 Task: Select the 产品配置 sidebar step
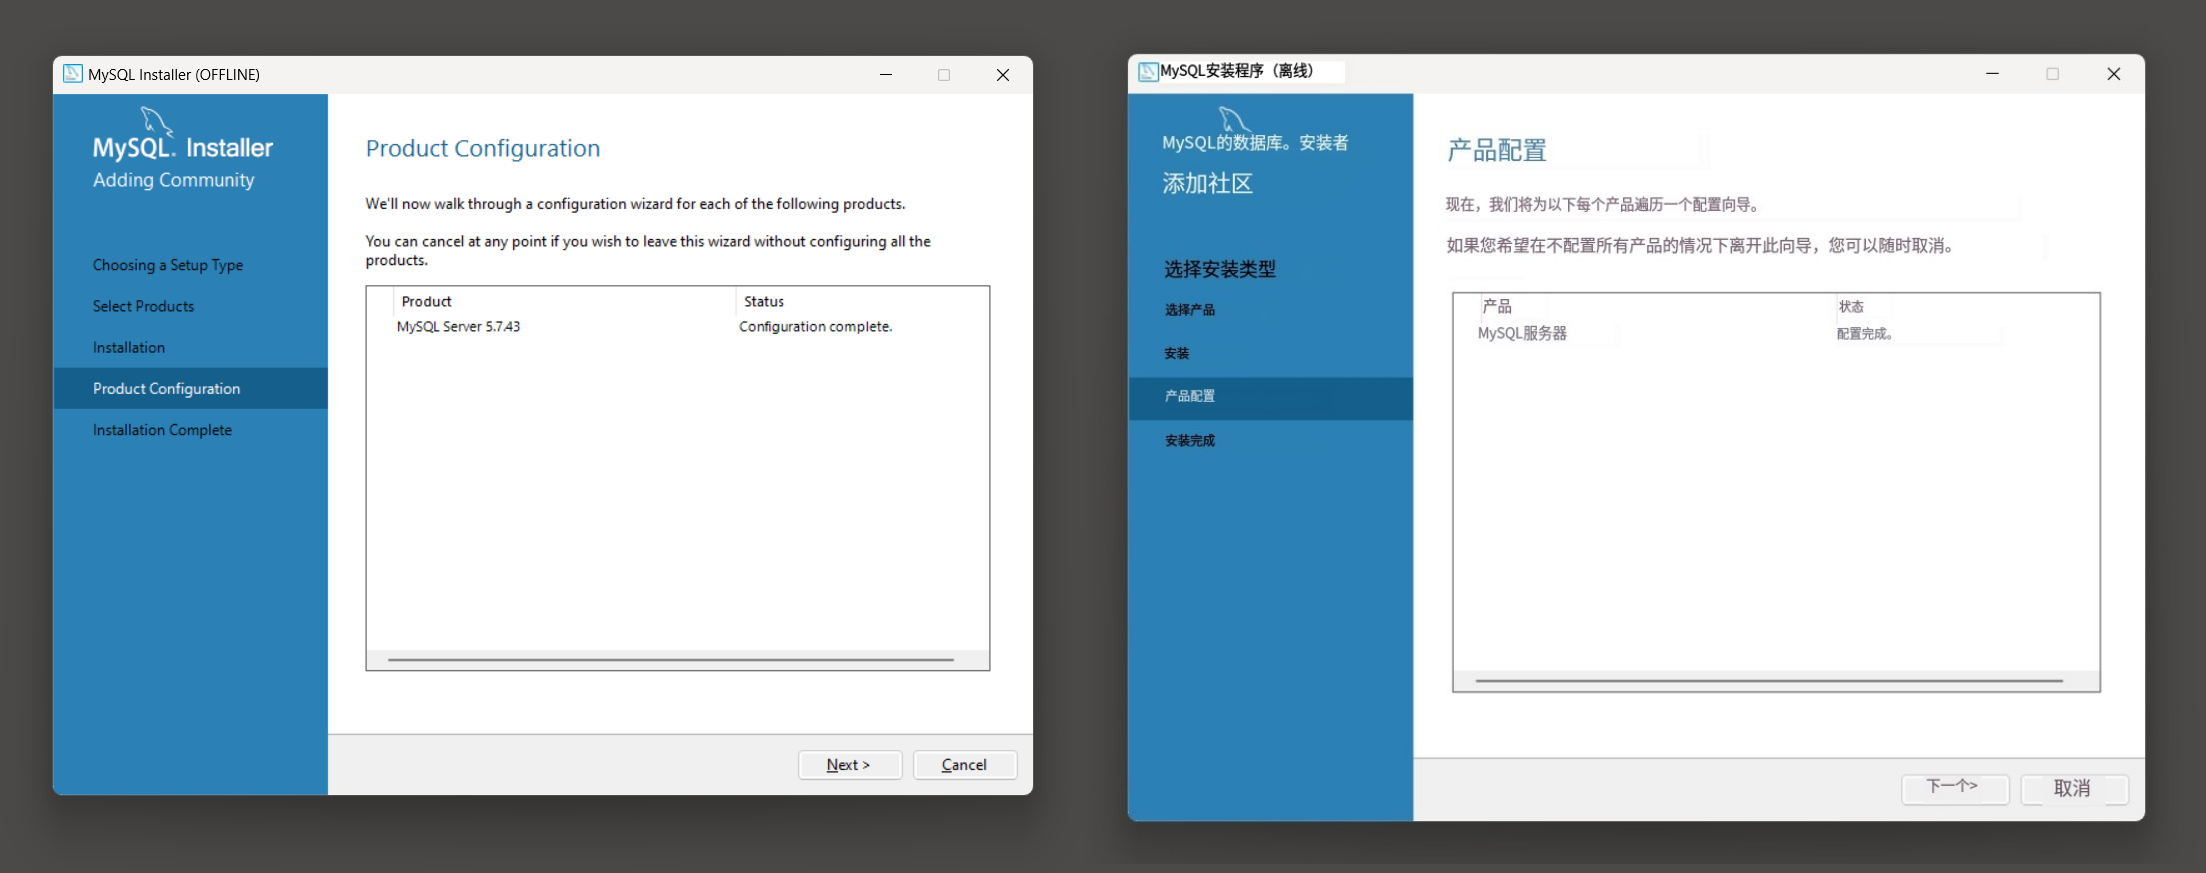pyautogui.click(x=1270, y=397)
